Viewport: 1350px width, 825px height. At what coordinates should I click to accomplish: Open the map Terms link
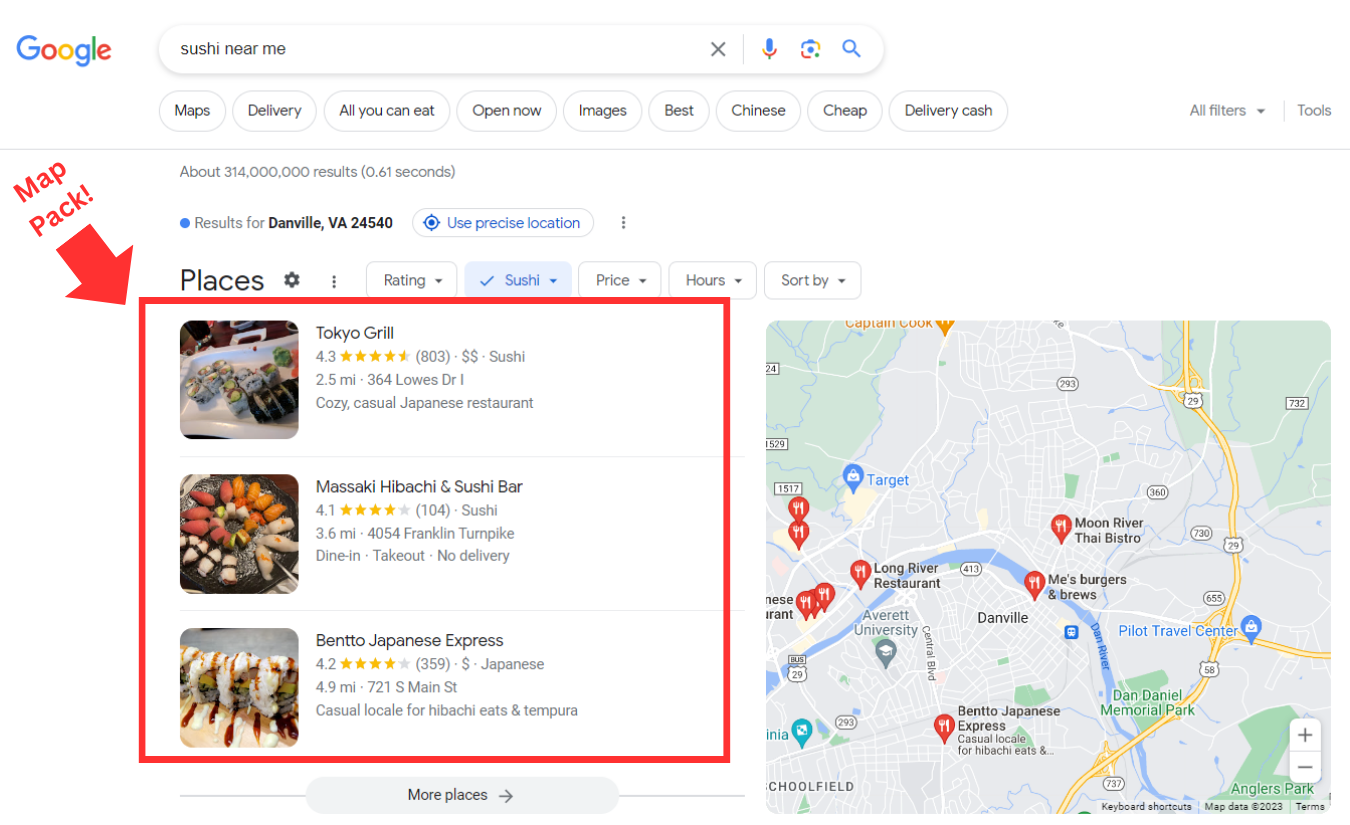coord(1310,806)
